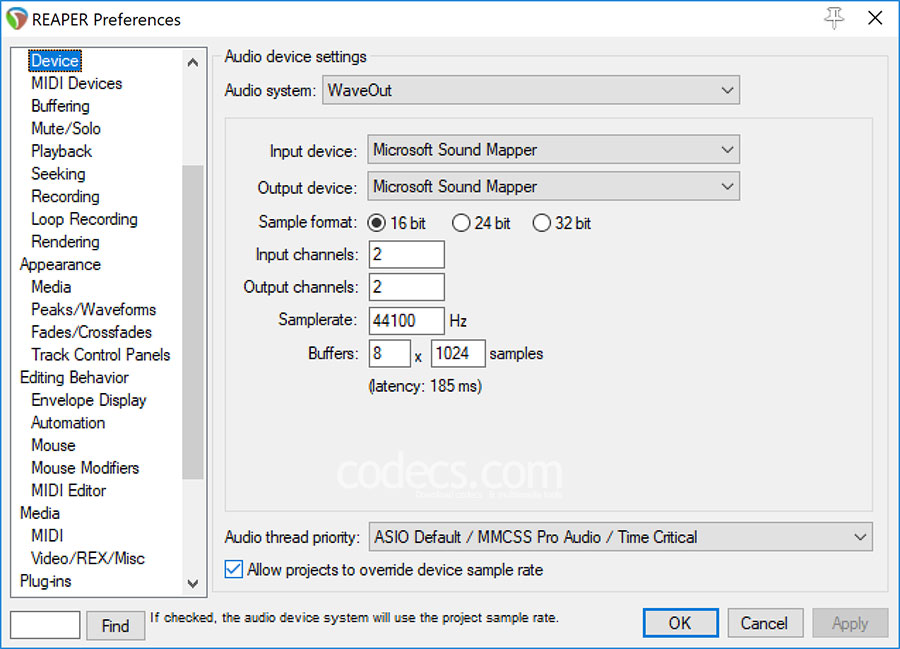This screenshot has height=649, width=900.
Task: Click the buffer size field showing 1024
Action: pos(458,353)
